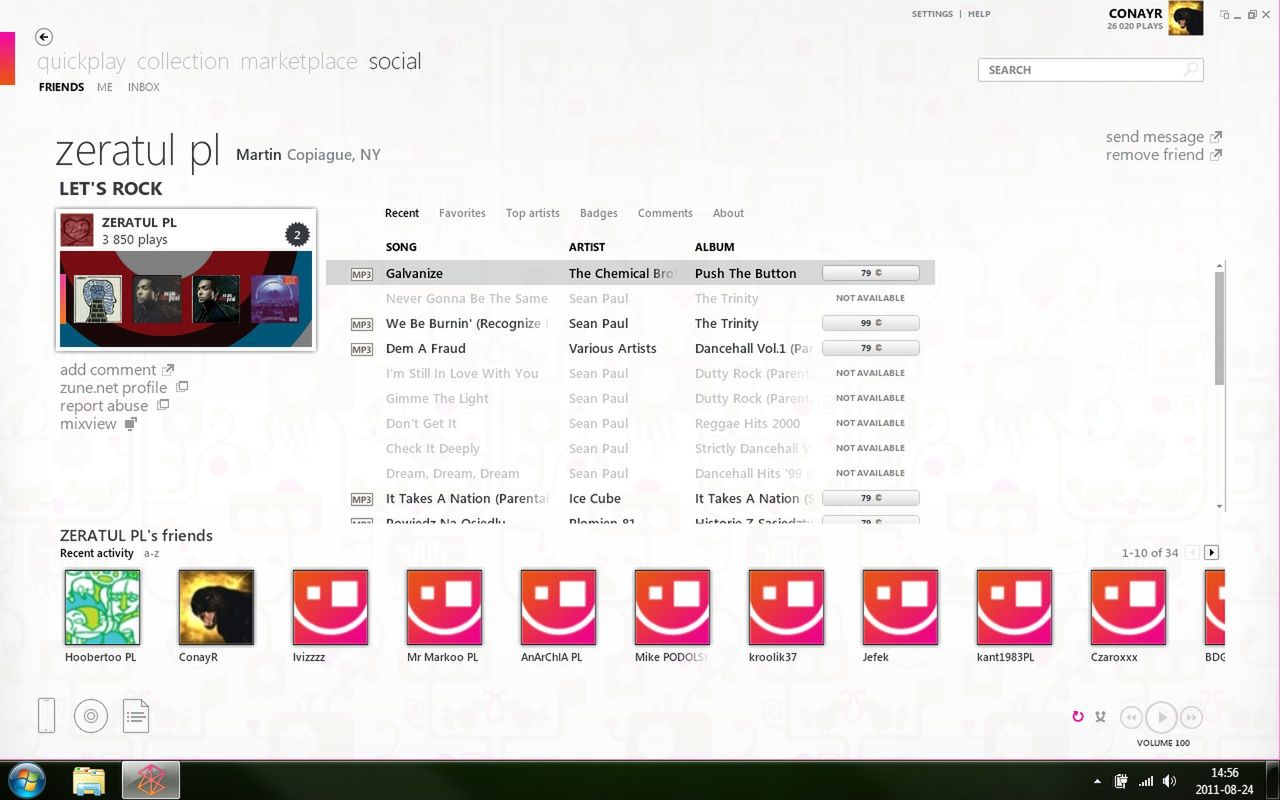Select the About tab
Viewport: 1280px width, 800px height.
coord(728,213)
